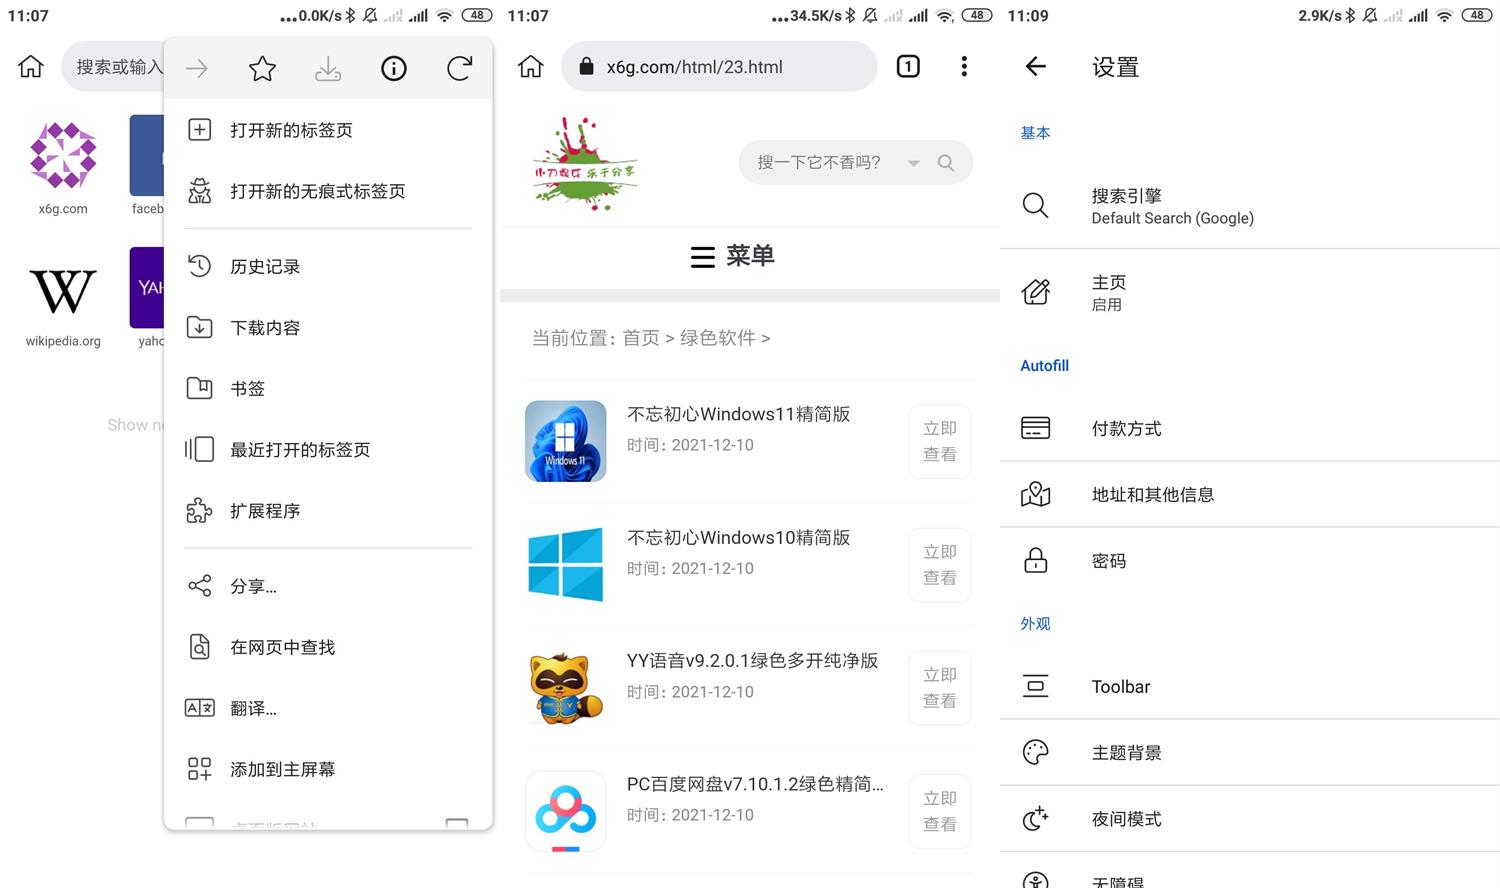Screen dimensions: 1500x888
Task: Open the tab switcher showing 1 tab
Action: click(908, 67)
